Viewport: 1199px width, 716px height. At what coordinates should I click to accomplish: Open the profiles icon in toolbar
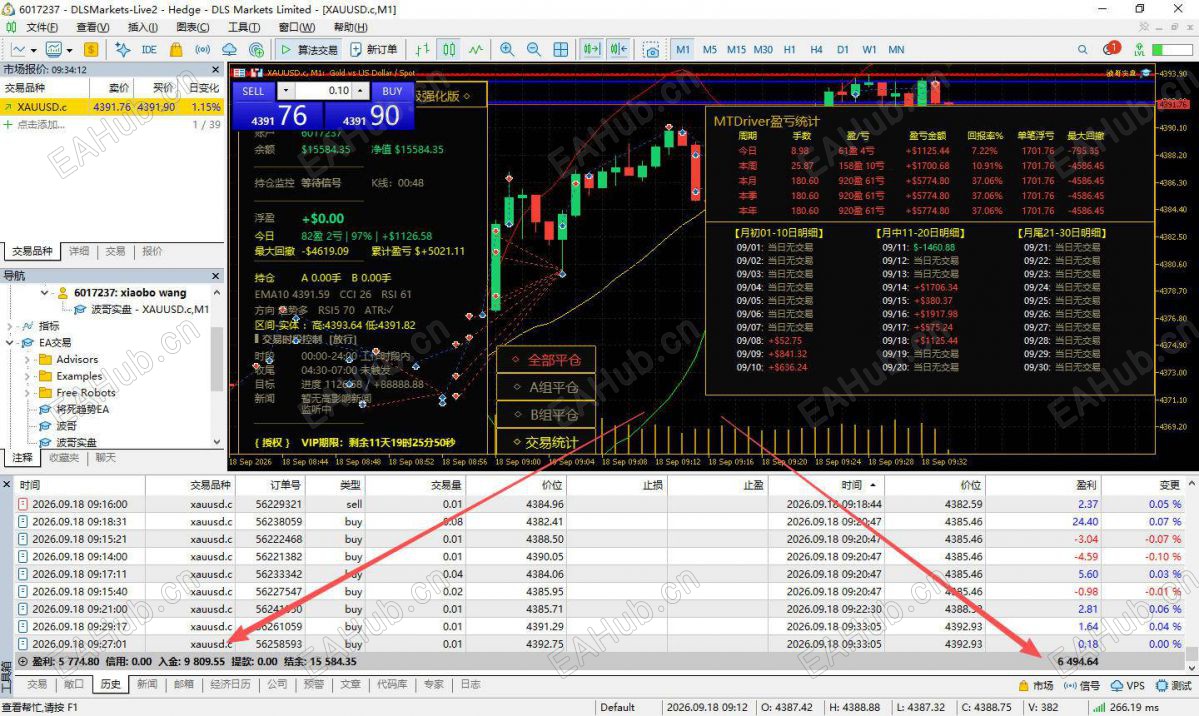click(54, 50)
